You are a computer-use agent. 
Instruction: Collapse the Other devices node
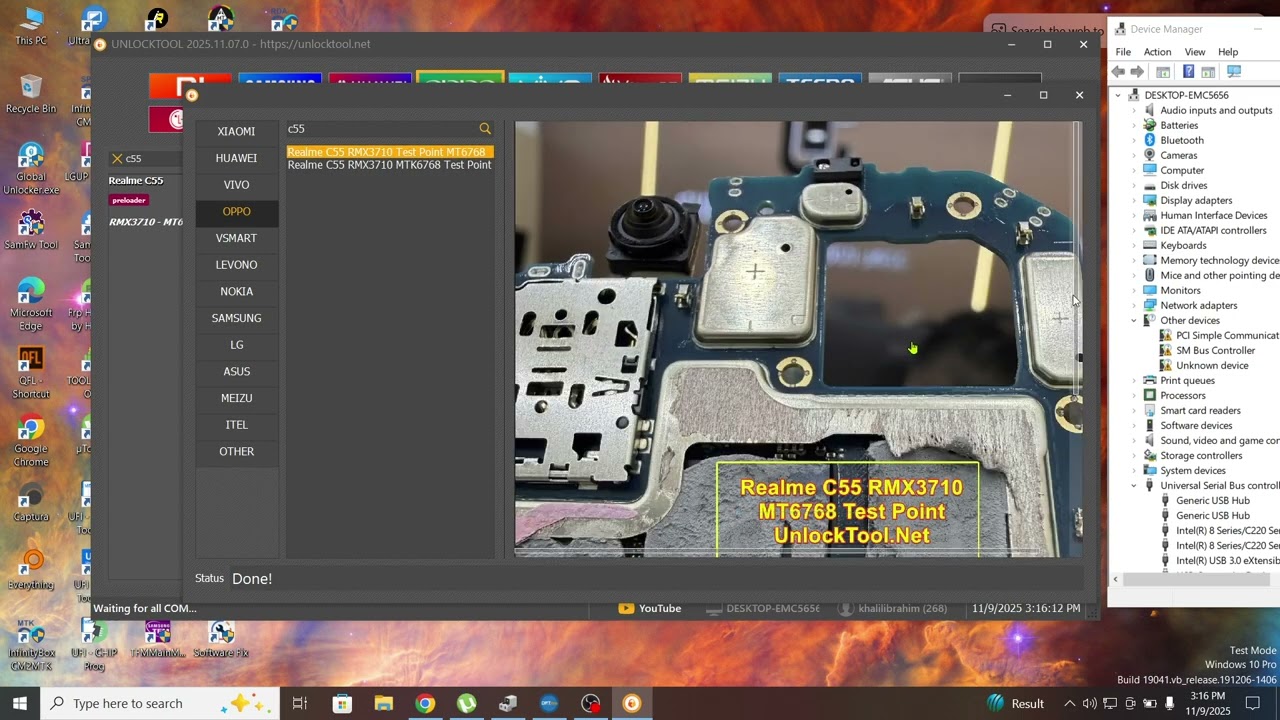click(x=1134, y=320)
